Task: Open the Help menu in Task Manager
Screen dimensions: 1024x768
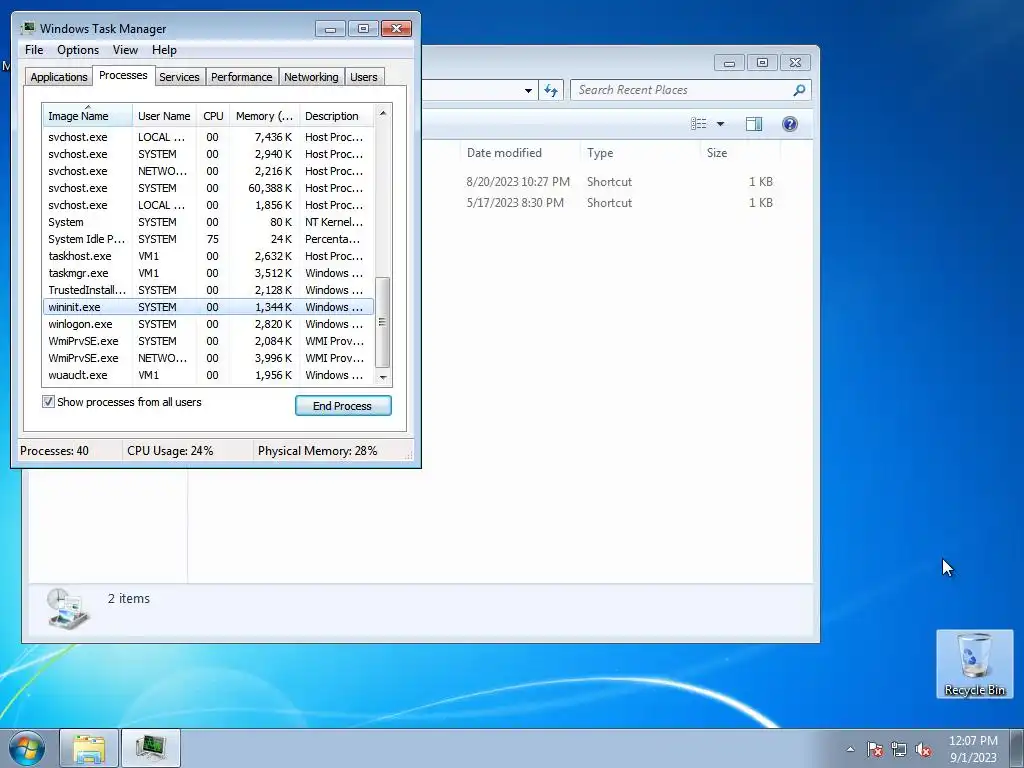Action: point(164,50)
